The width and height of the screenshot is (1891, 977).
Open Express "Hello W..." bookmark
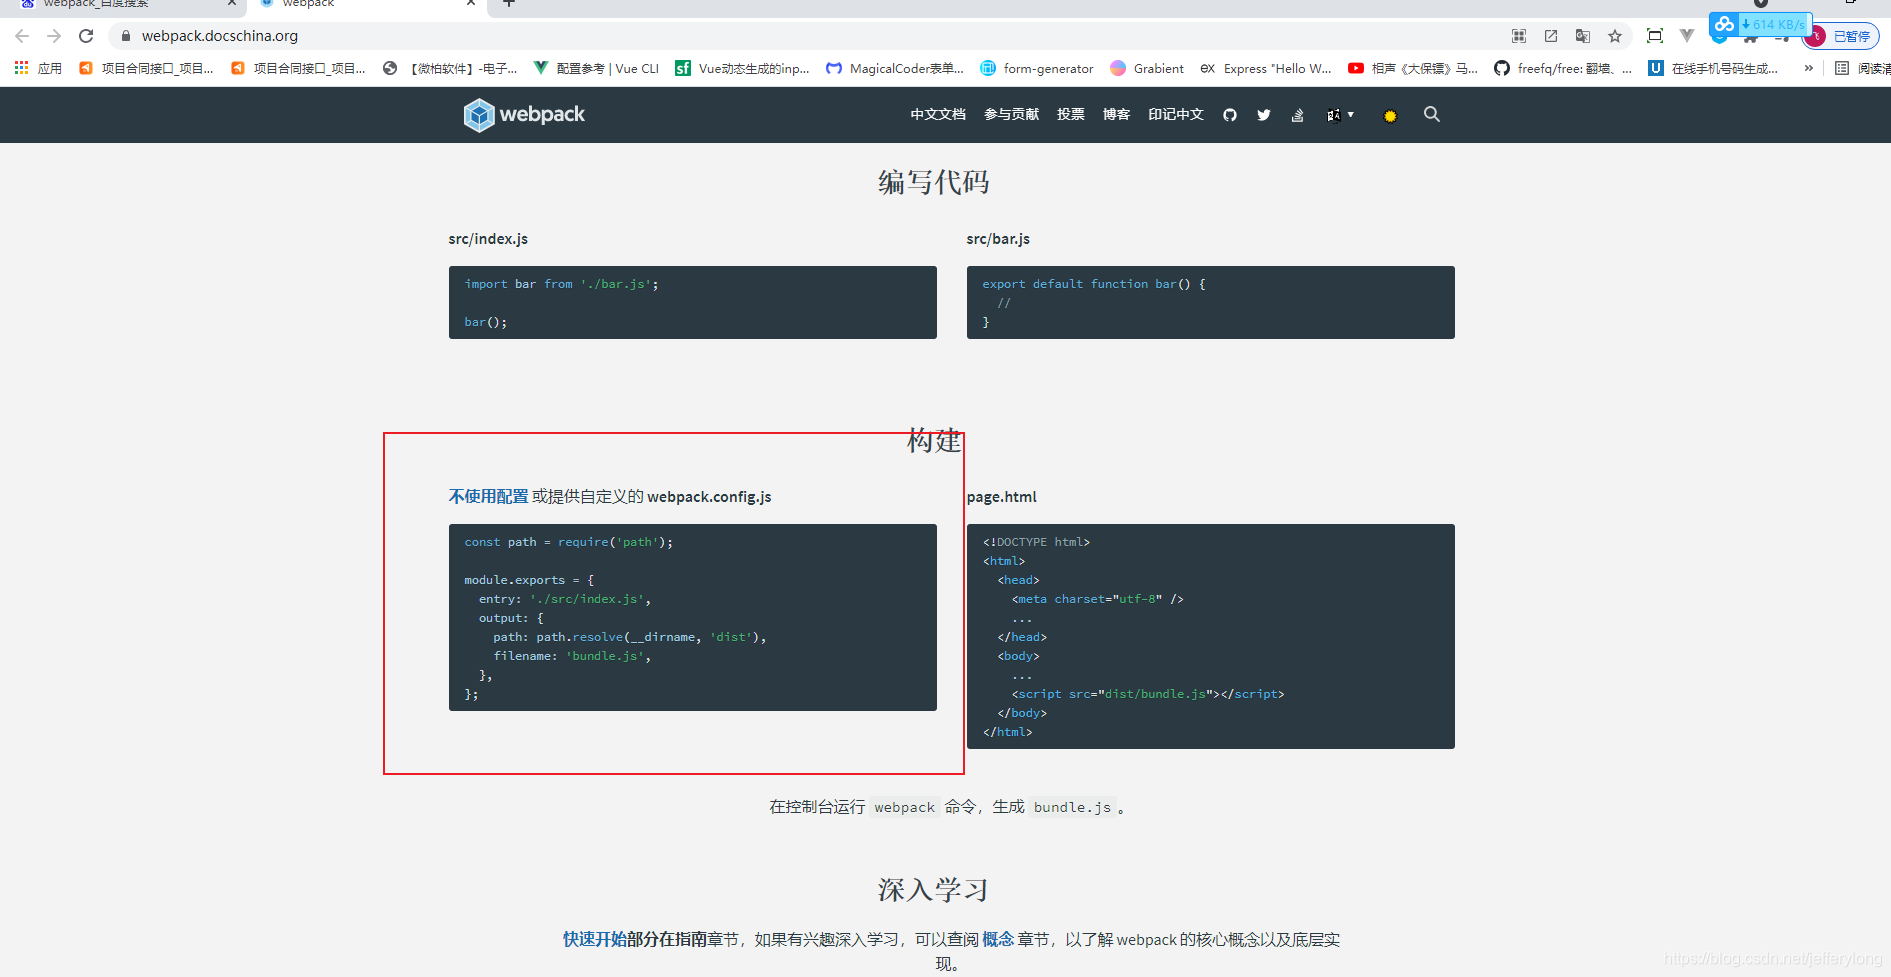coord(1266,68)
